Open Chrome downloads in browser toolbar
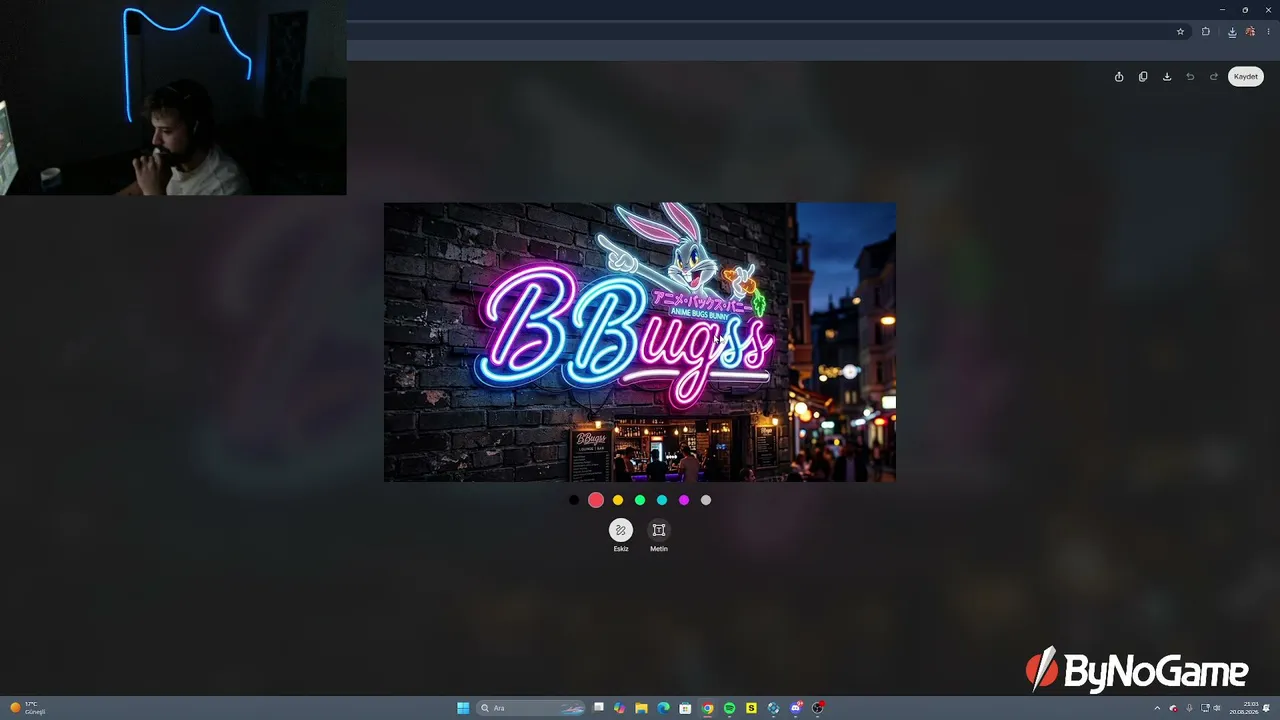The width and height of the screenshot is (1280, 720). point(1232,32)
